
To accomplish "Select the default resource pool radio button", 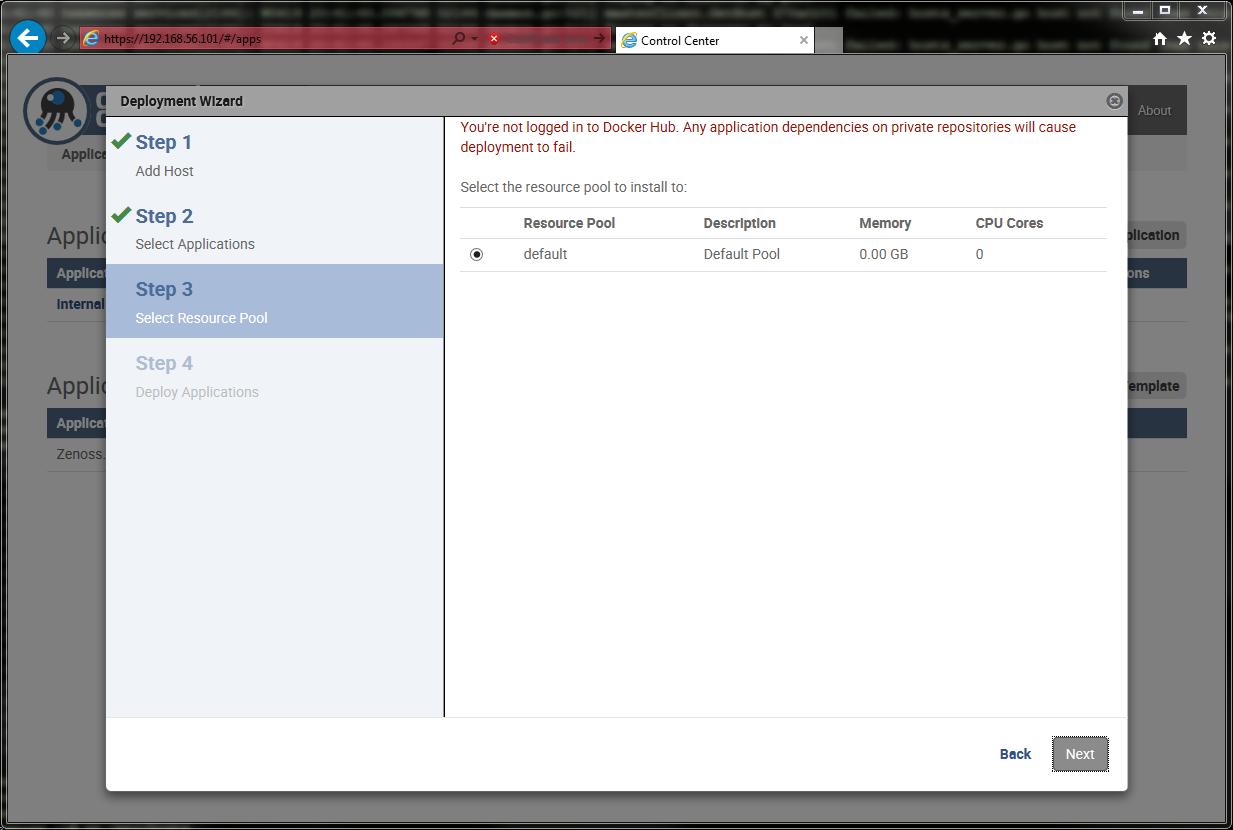I will (x=476, y=255).
